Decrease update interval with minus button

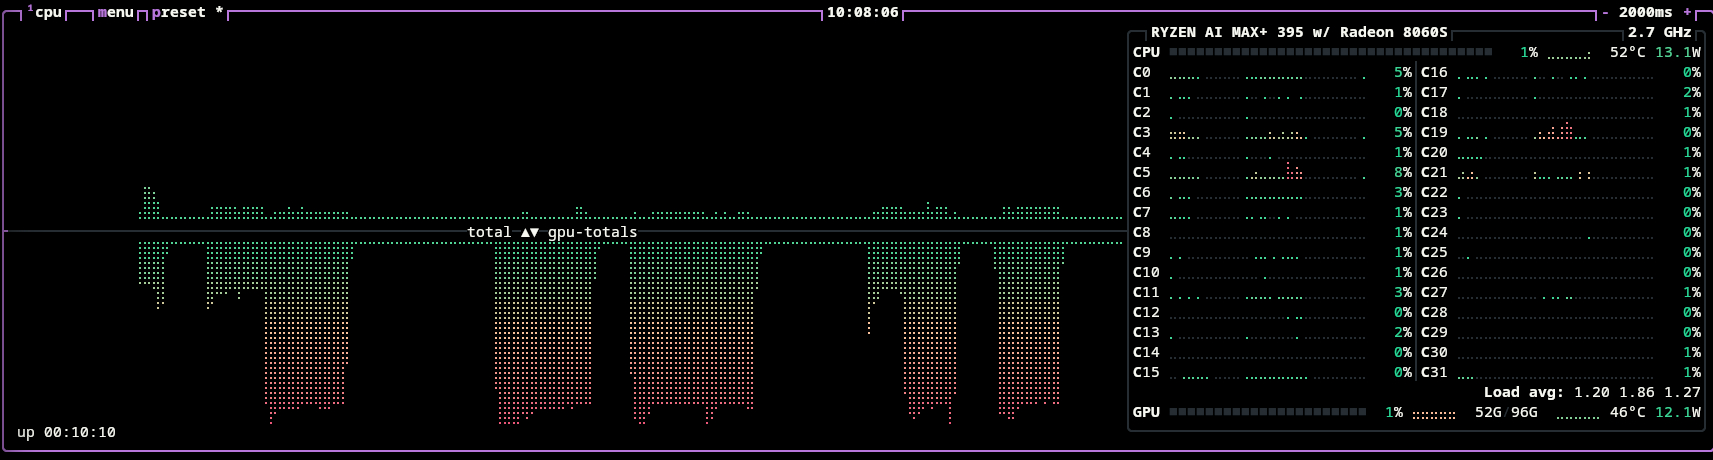pos(1606,13)
